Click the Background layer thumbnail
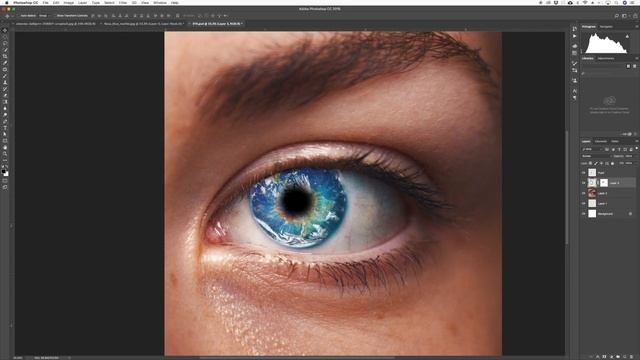The width and height of the screenshot is (640, 360). click(x=592, y=213)
